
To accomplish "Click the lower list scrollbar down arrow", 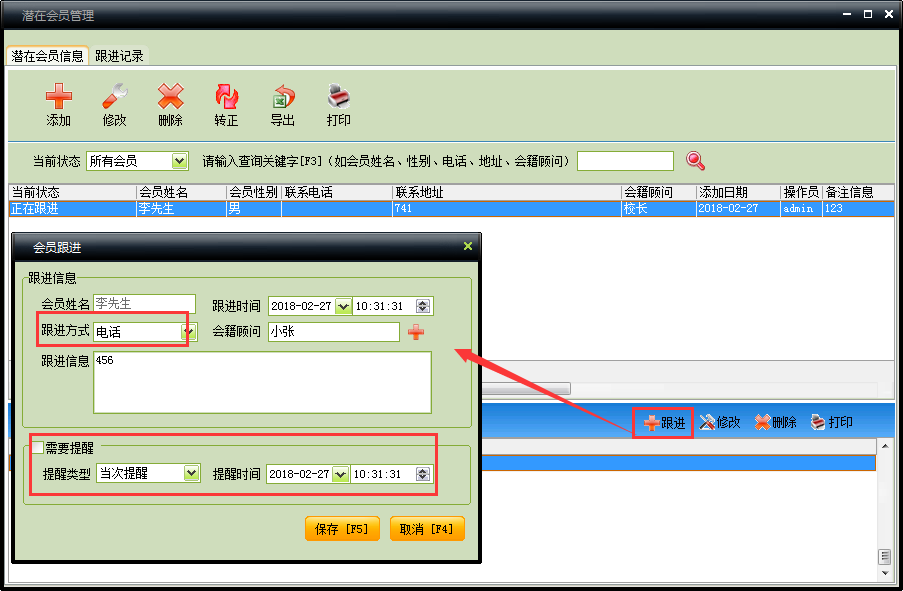I will [885, 573].
